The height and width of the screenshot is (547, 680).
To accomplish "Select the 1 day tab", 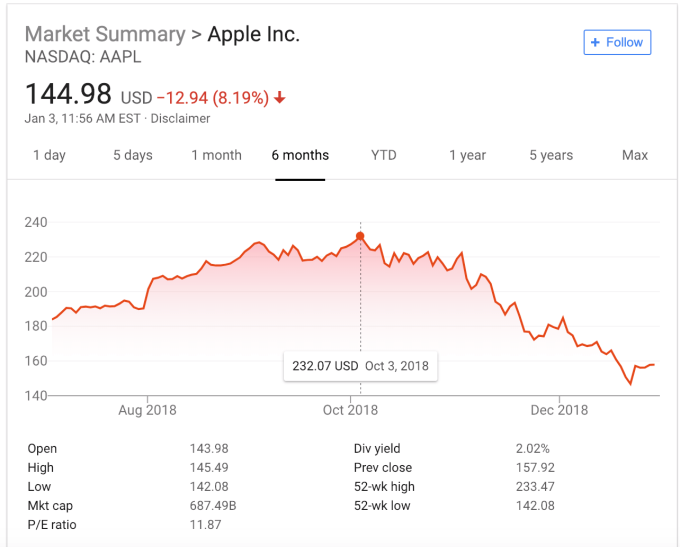I will click(49, 155).
